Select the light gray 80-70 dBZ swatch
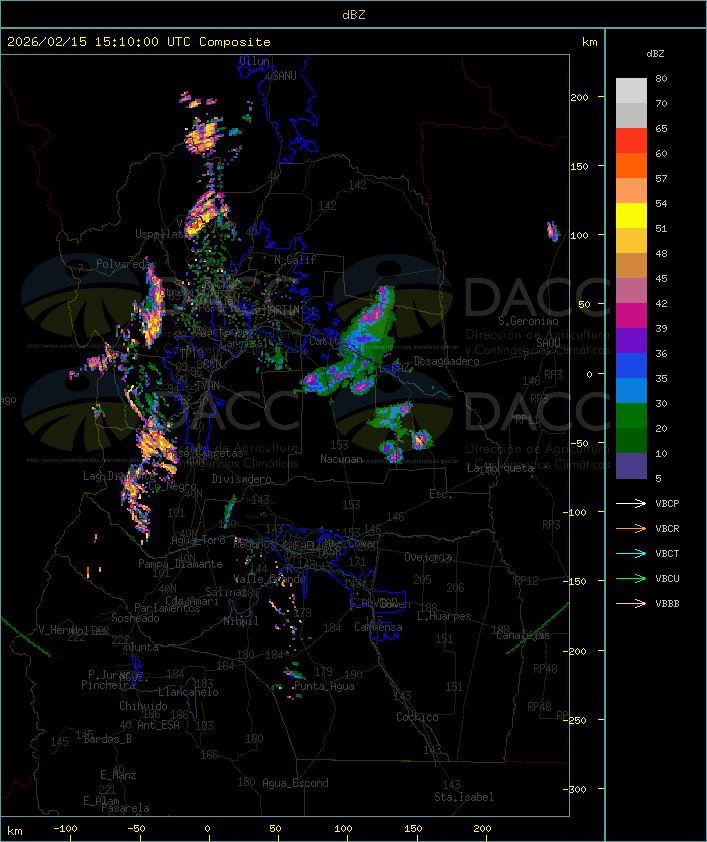Viewport: 707px width, 842px height. click(x=631, y=90)
